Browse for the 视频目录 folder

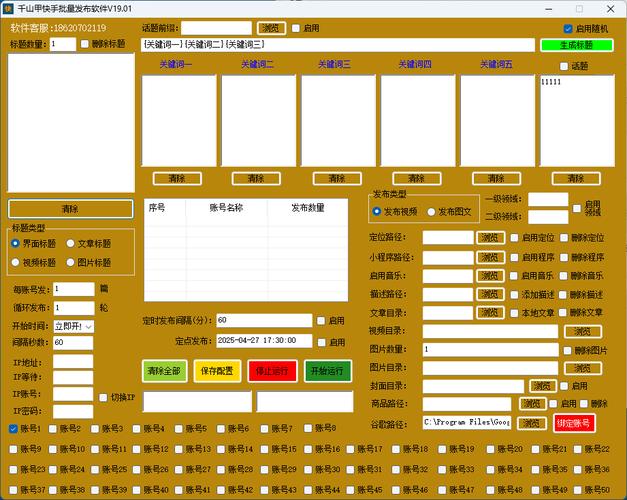pyautogui.click(x=582, y=331)
